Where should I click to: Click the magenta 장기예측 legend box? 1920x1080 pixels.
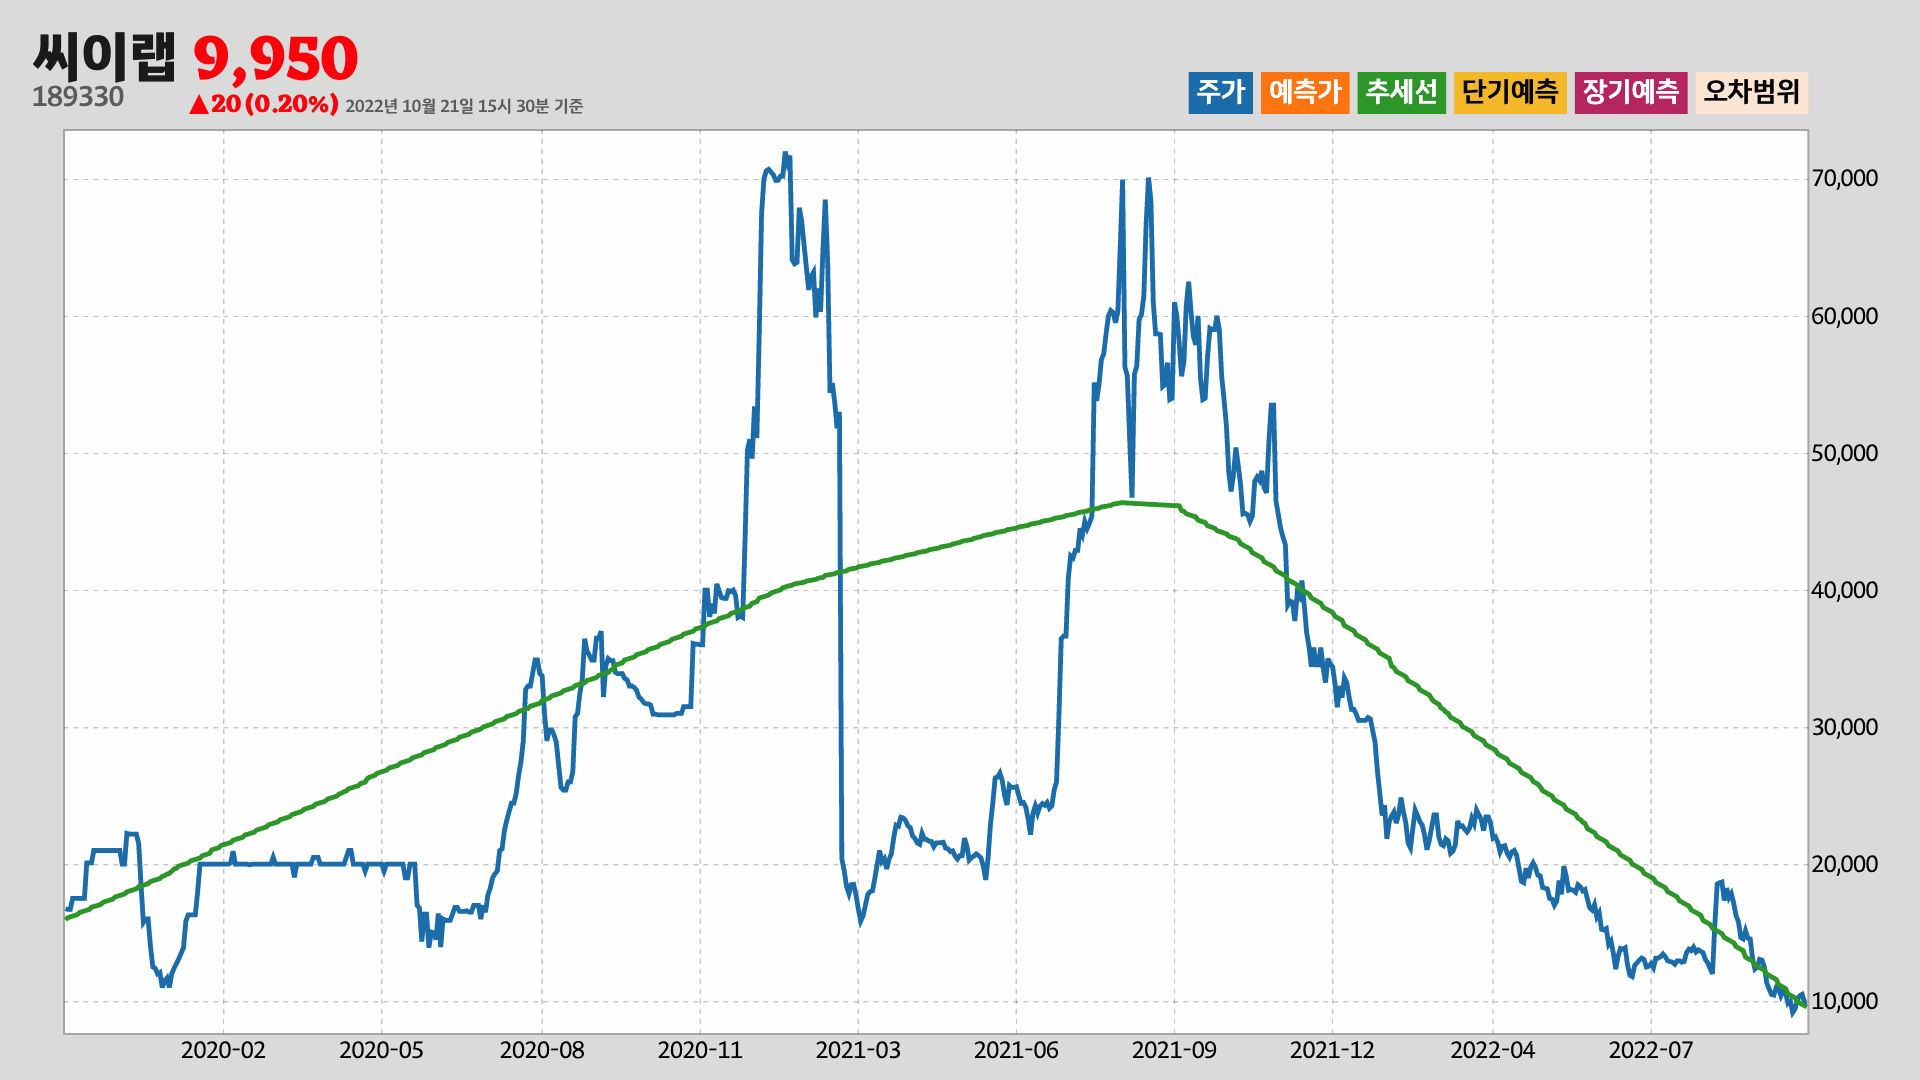point(1630,93)
